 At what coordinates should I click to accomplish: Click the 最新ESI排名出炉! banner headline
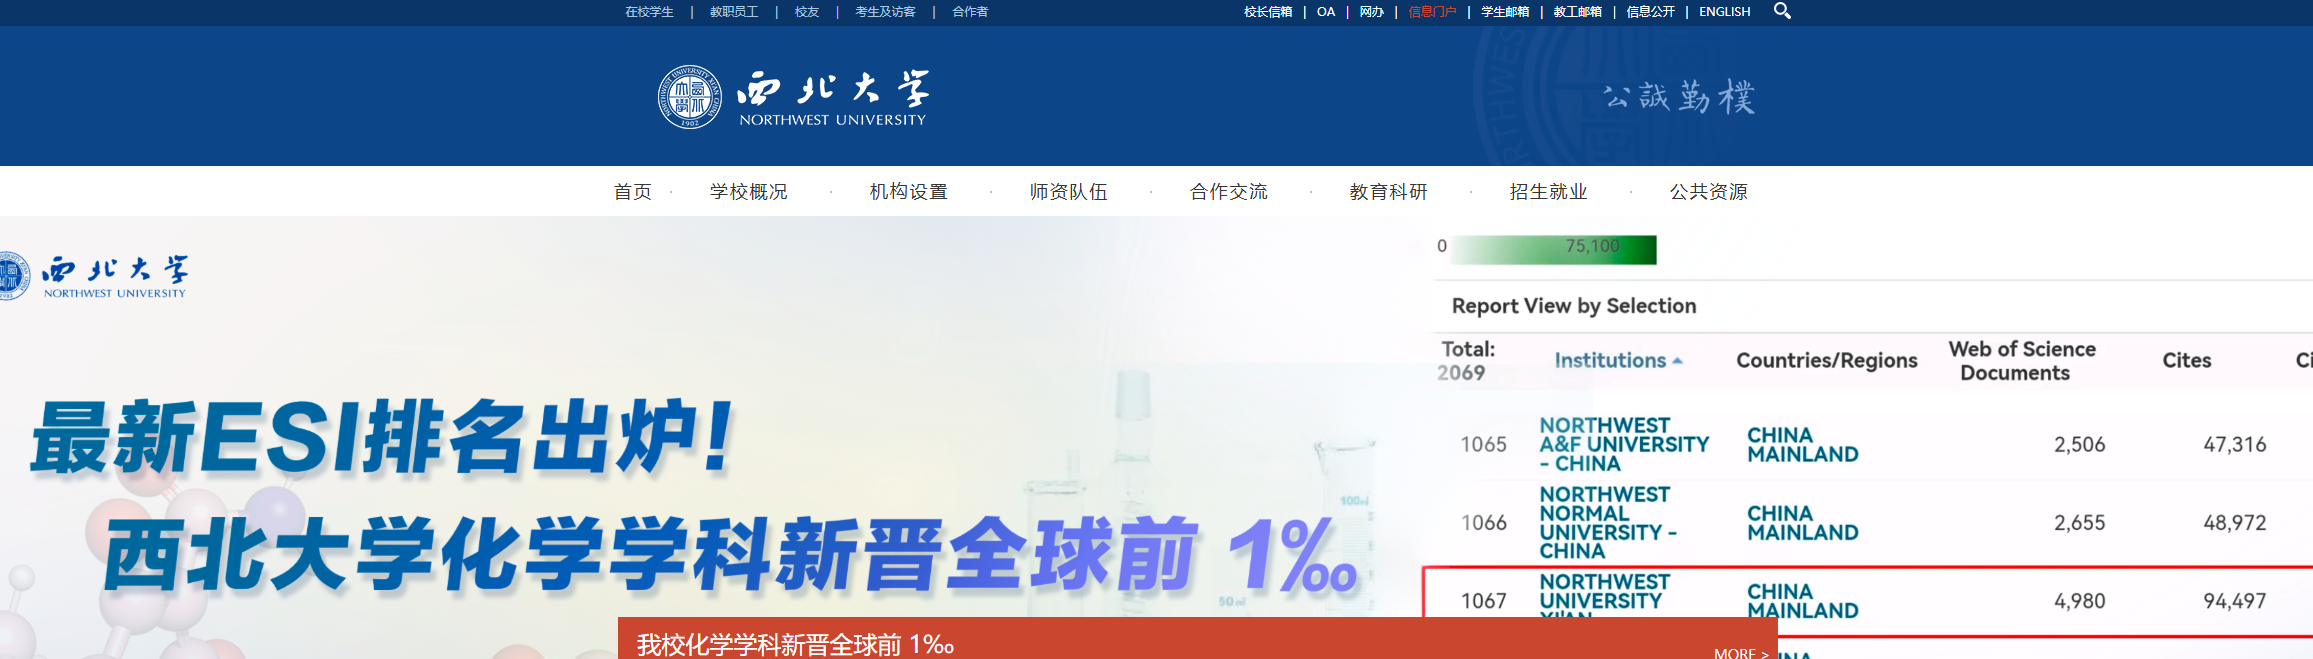tap(384, 436)
